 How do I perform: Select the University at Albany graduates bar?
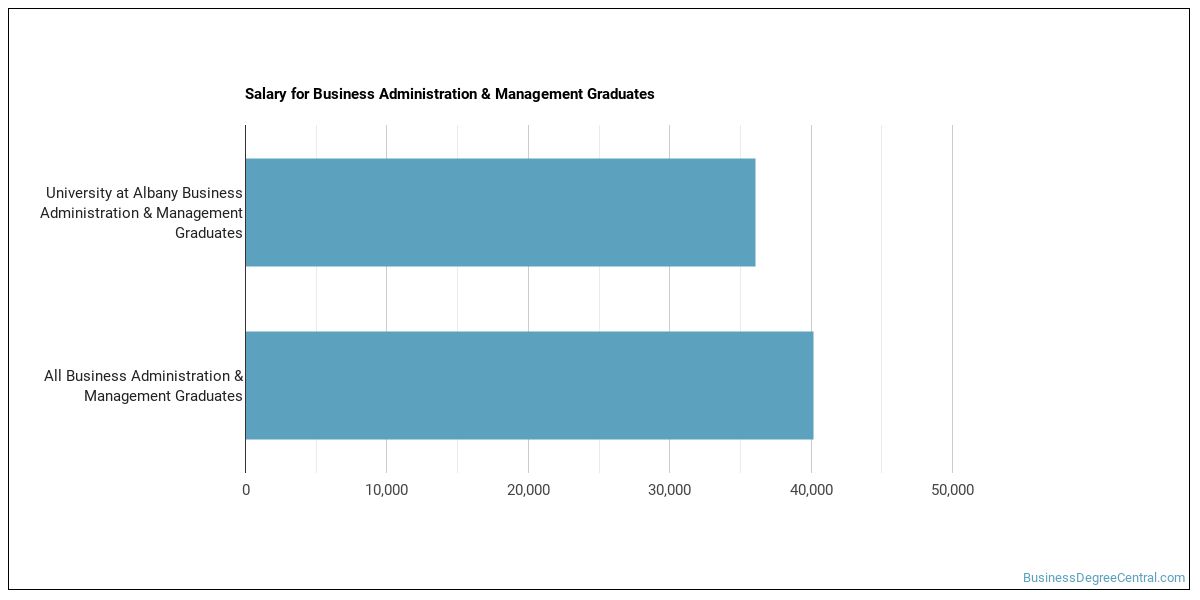pos(500,212)
